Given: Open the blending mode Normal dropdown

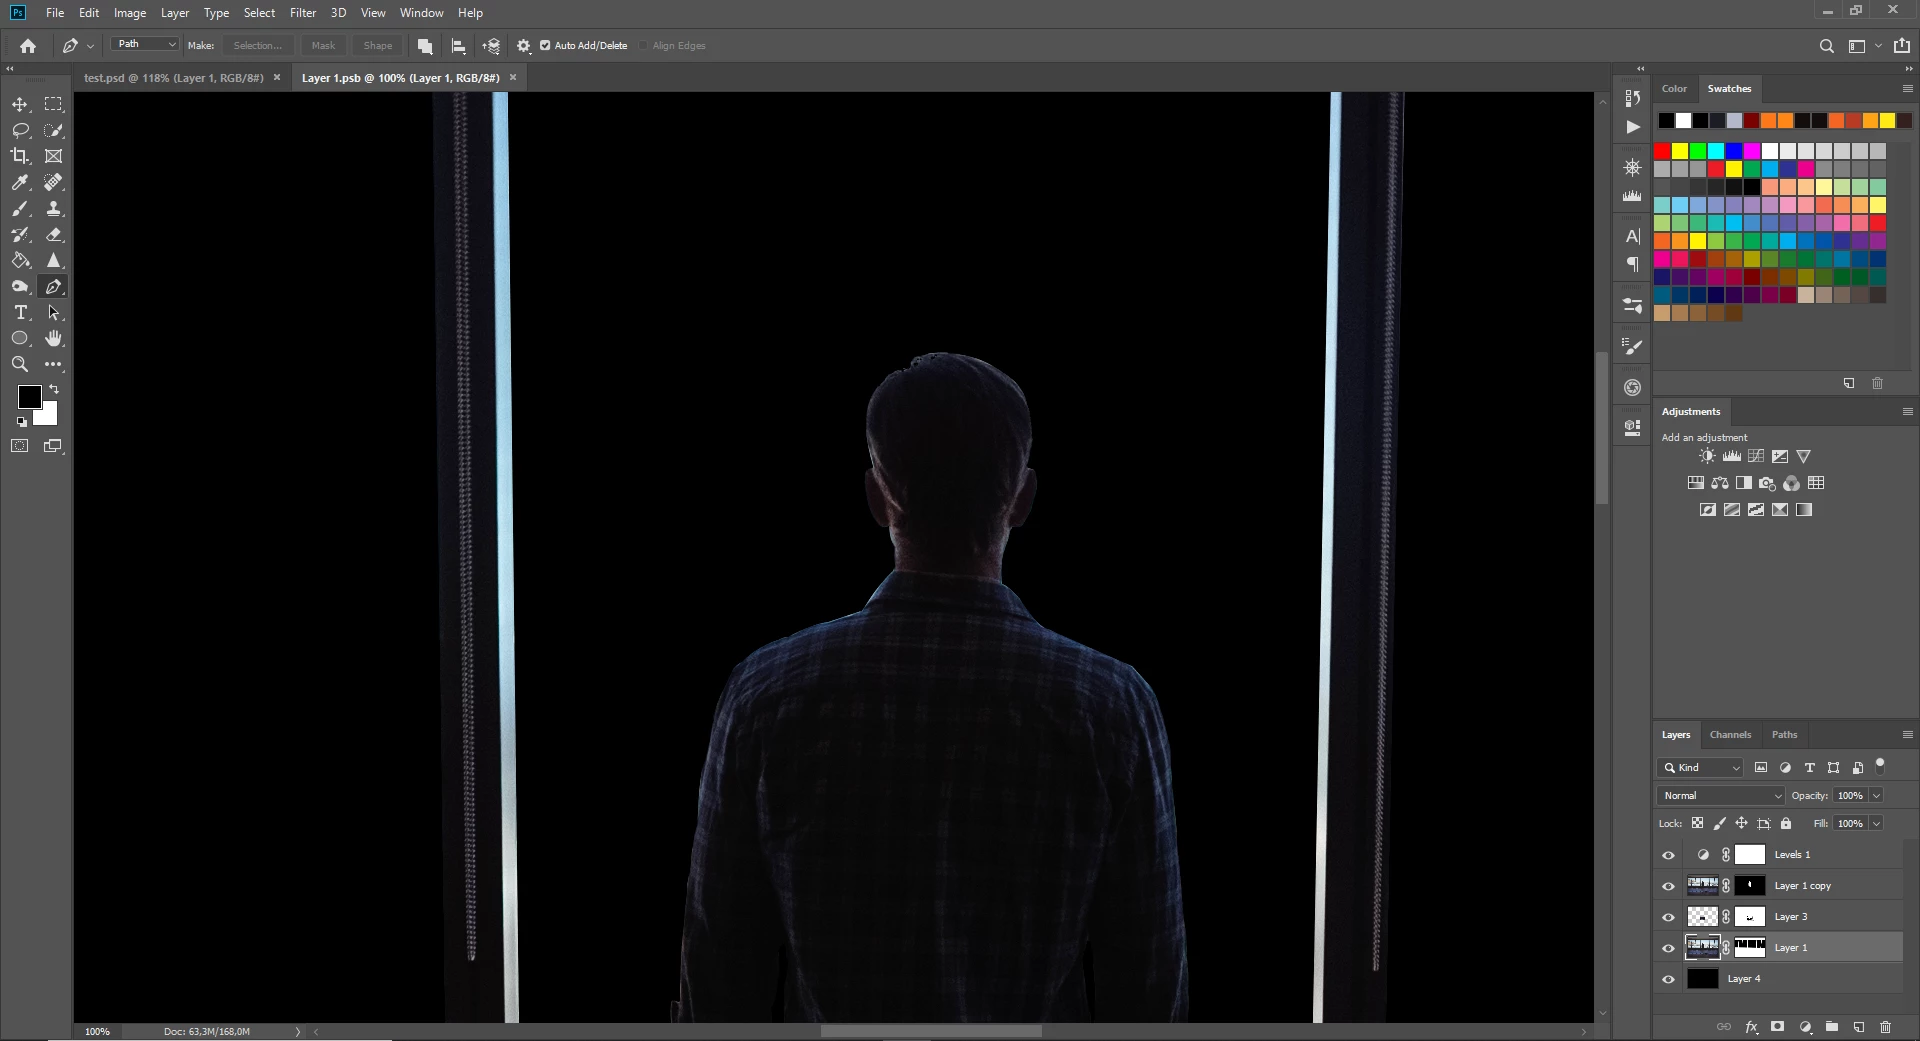Looking at the screenshot, I should click(1720, 796).
